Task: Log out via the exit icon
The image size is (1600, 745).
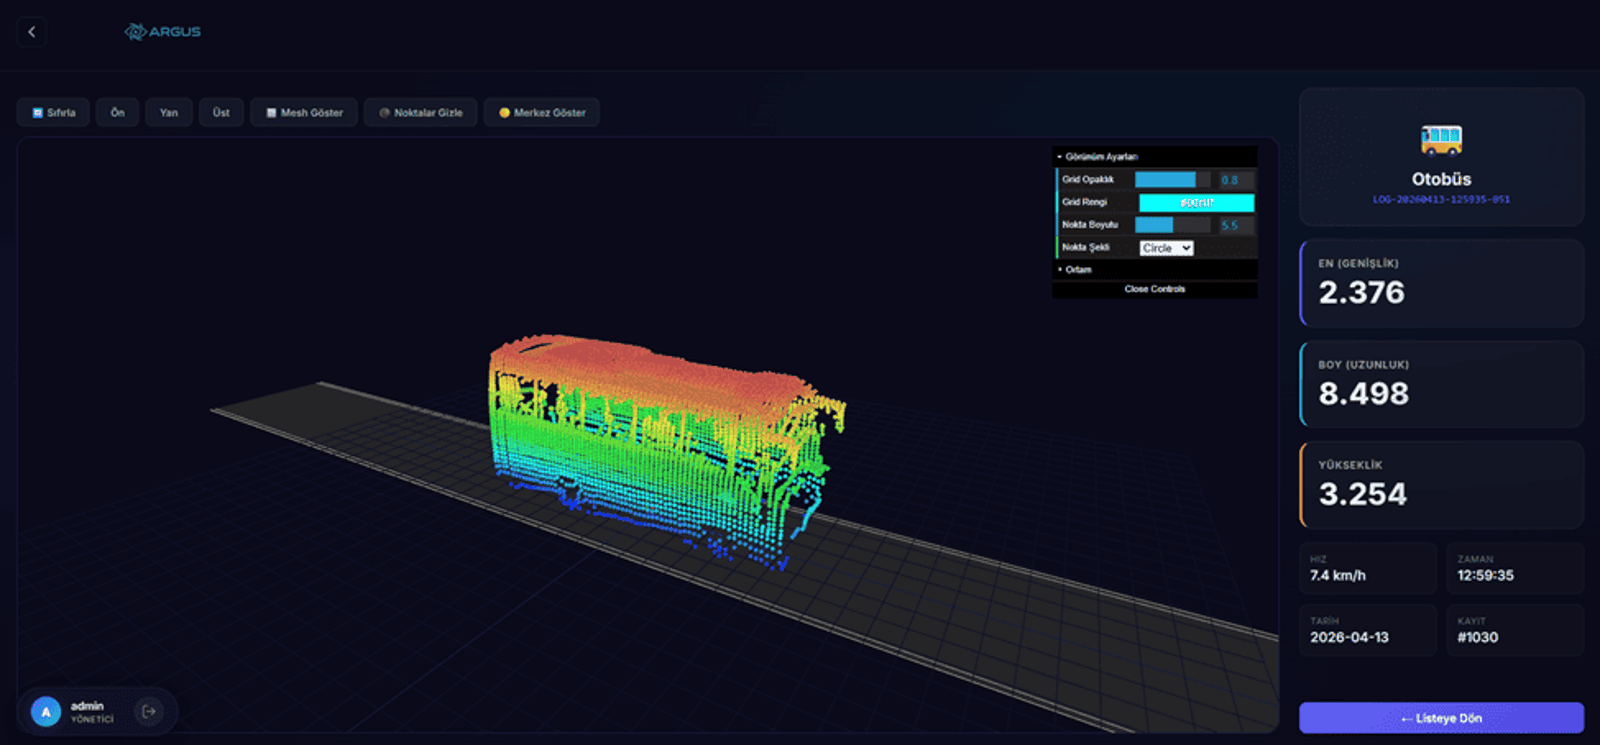Action: pyautogui.click(x=149, y=711)
